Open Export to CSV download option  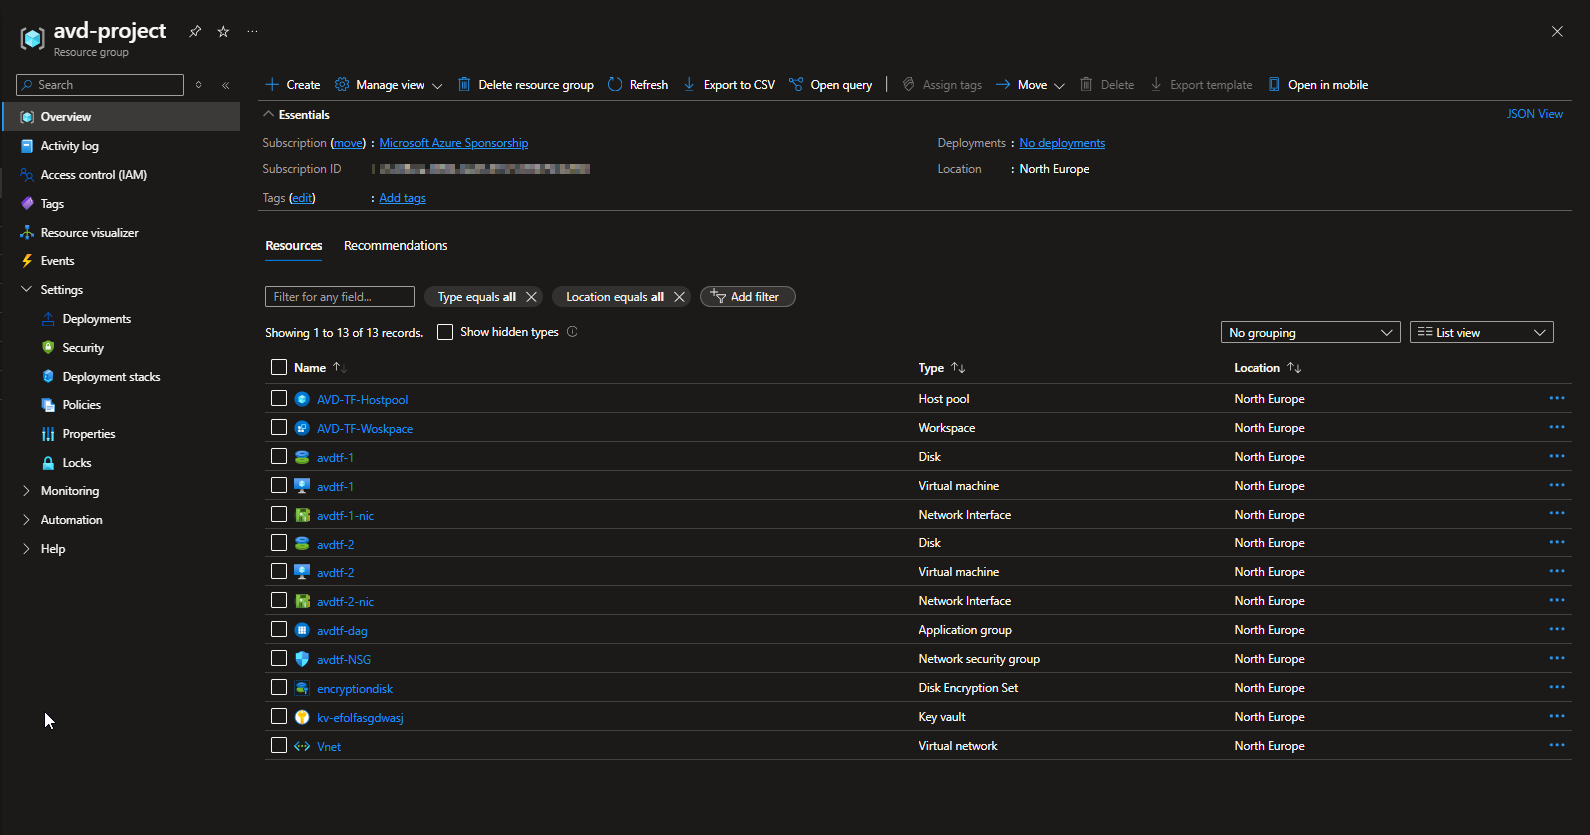pyautogui.click(x=729, y=85)
